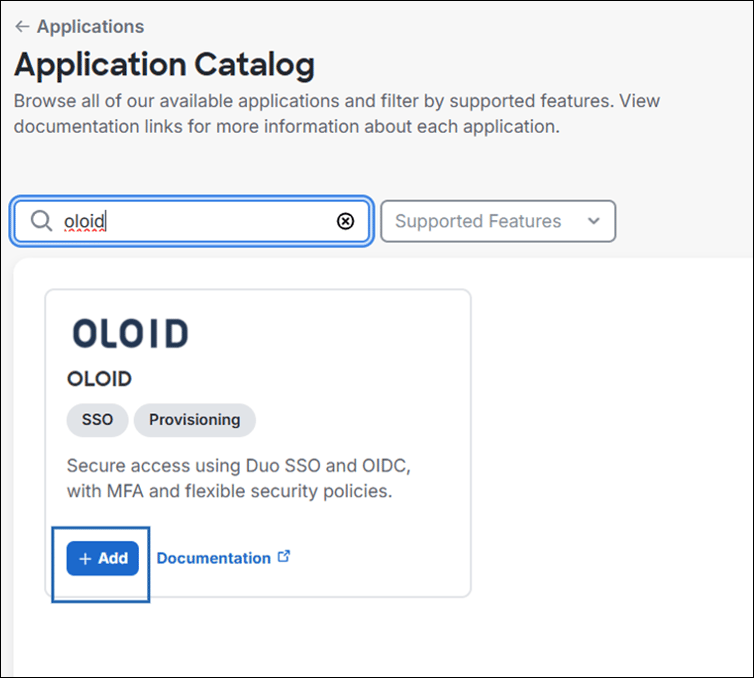Click the 'Browse all of our available applications' text

[x=337, y=113]
